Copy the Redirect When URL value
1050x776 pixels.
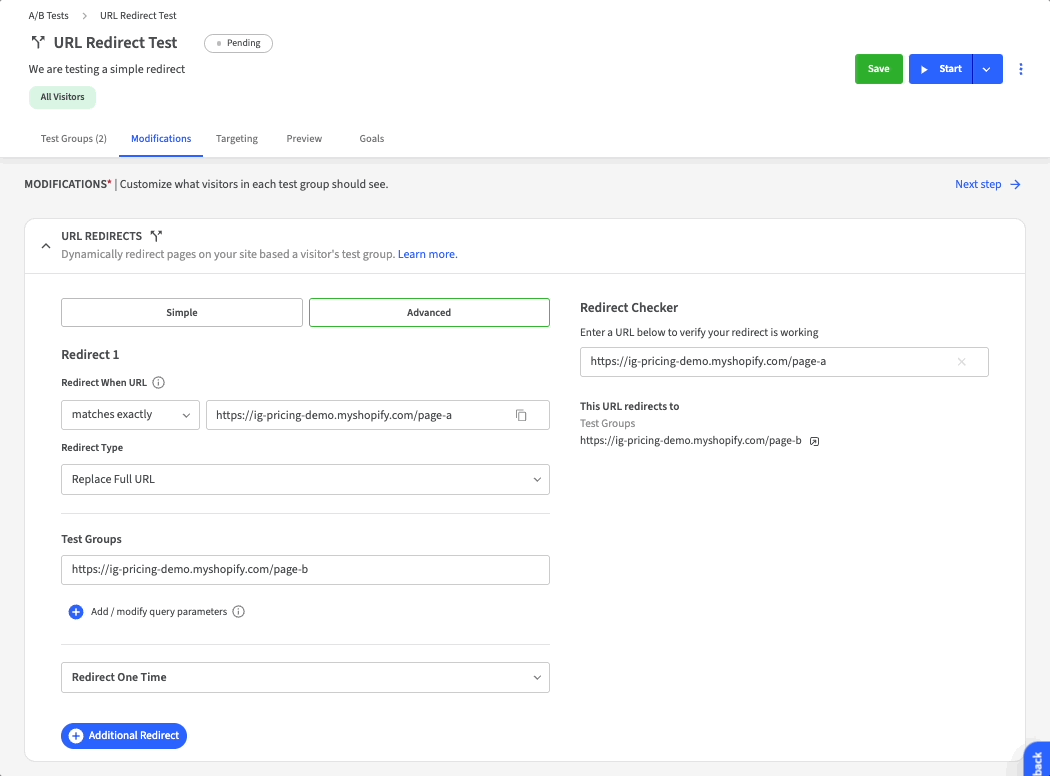tap(521, 415)
